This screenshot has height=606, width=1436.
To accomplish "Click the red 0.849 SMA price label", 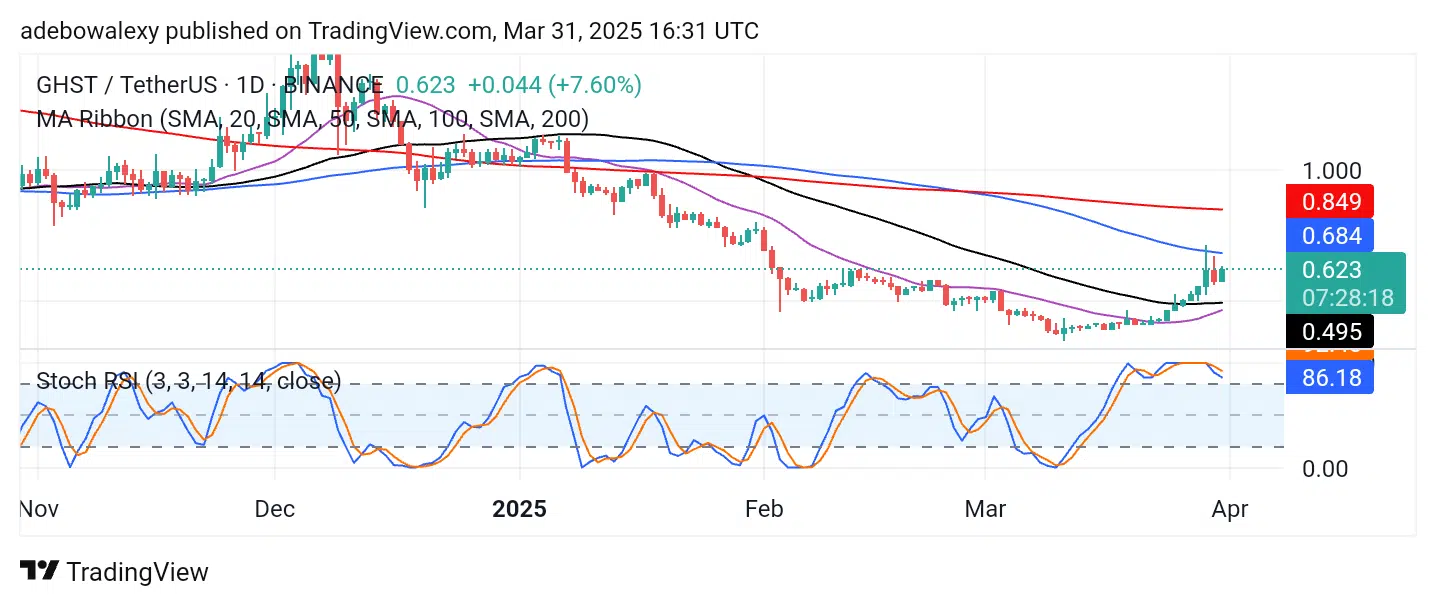I will click(x=1329, y=202).
